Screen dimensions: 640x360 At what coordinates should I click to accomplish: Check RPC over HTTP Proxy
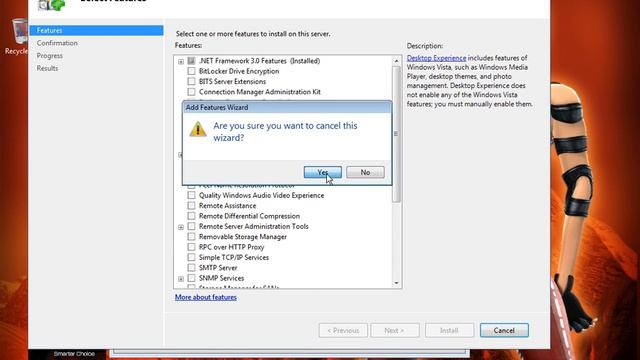pyautogui.click(x=191, y=247)
